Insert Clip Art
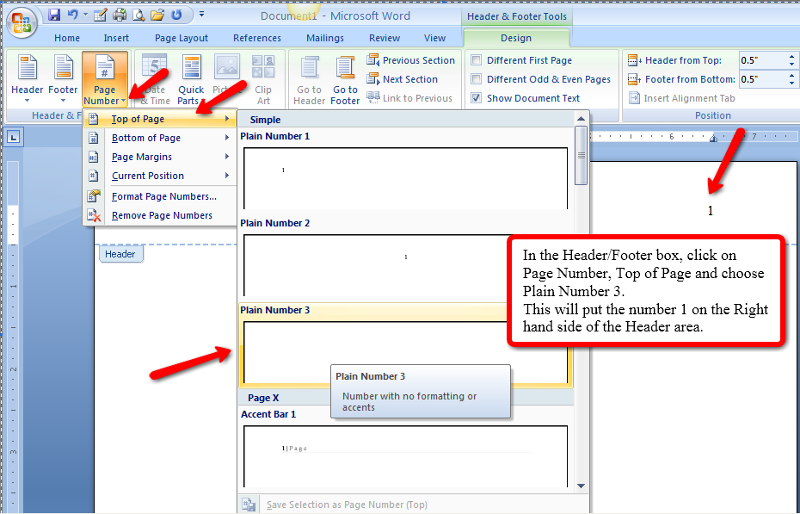The image size is (800, 514). (263, 79)
